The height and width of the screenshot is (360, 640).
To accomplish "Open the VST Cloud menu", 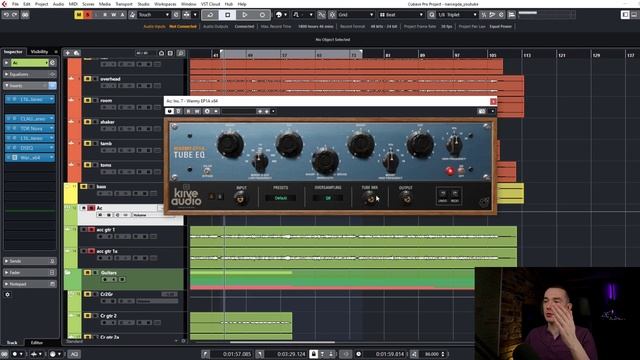I will [x=210, y=4].
